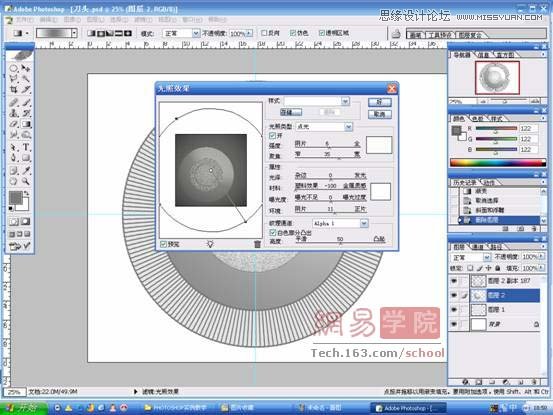Select the Brush tool
Screen dimensions: 553x415
(26, 103)
